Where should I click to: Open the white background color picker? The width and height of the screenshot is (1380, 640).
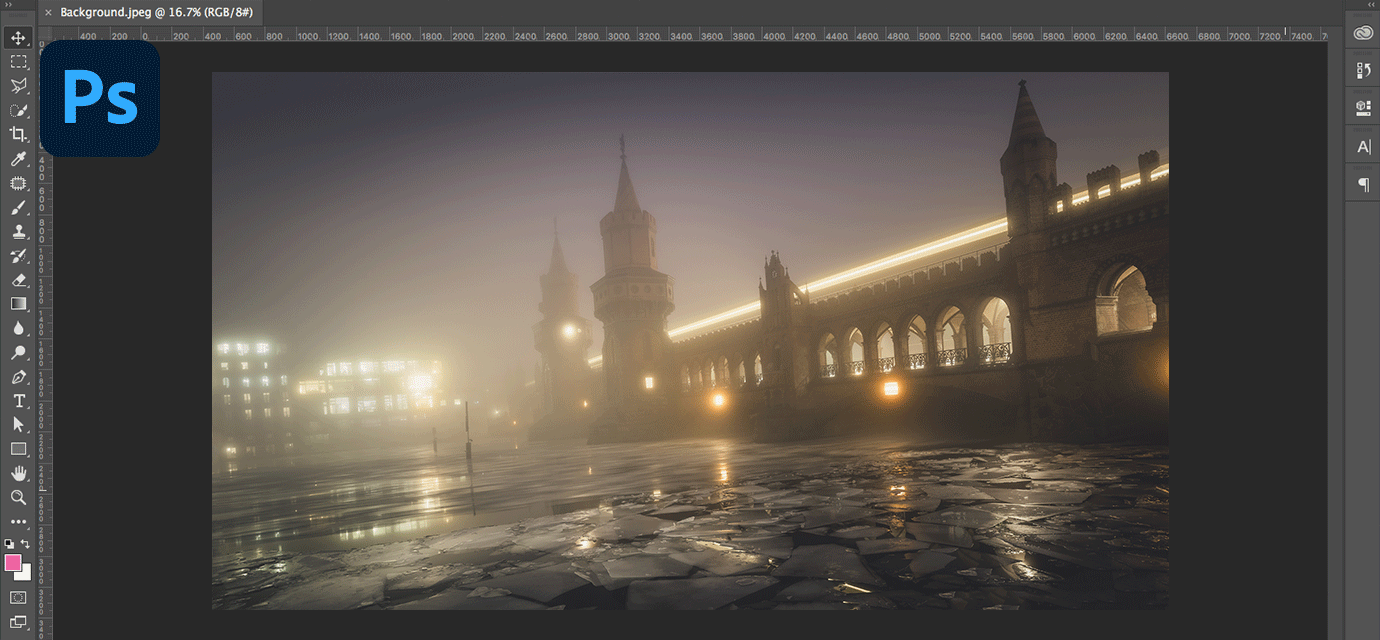(x=25, y=574)
